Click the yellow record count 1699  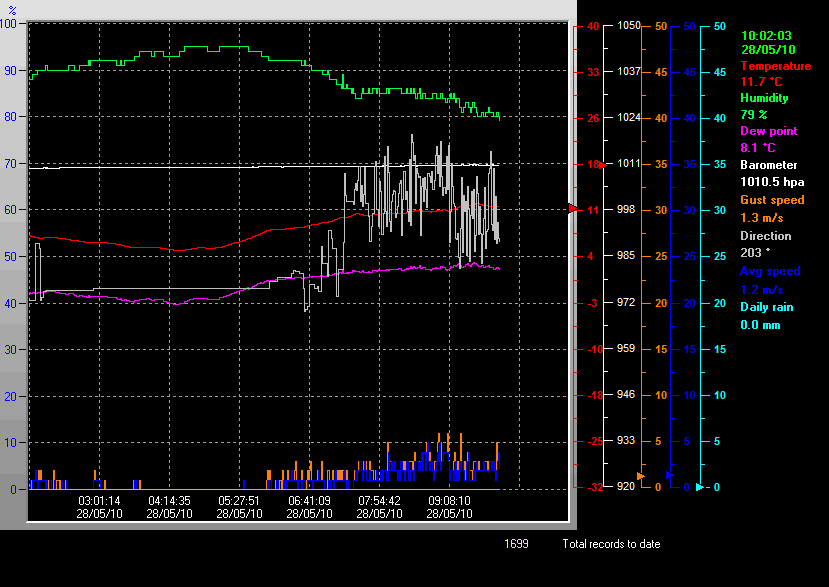516,544
